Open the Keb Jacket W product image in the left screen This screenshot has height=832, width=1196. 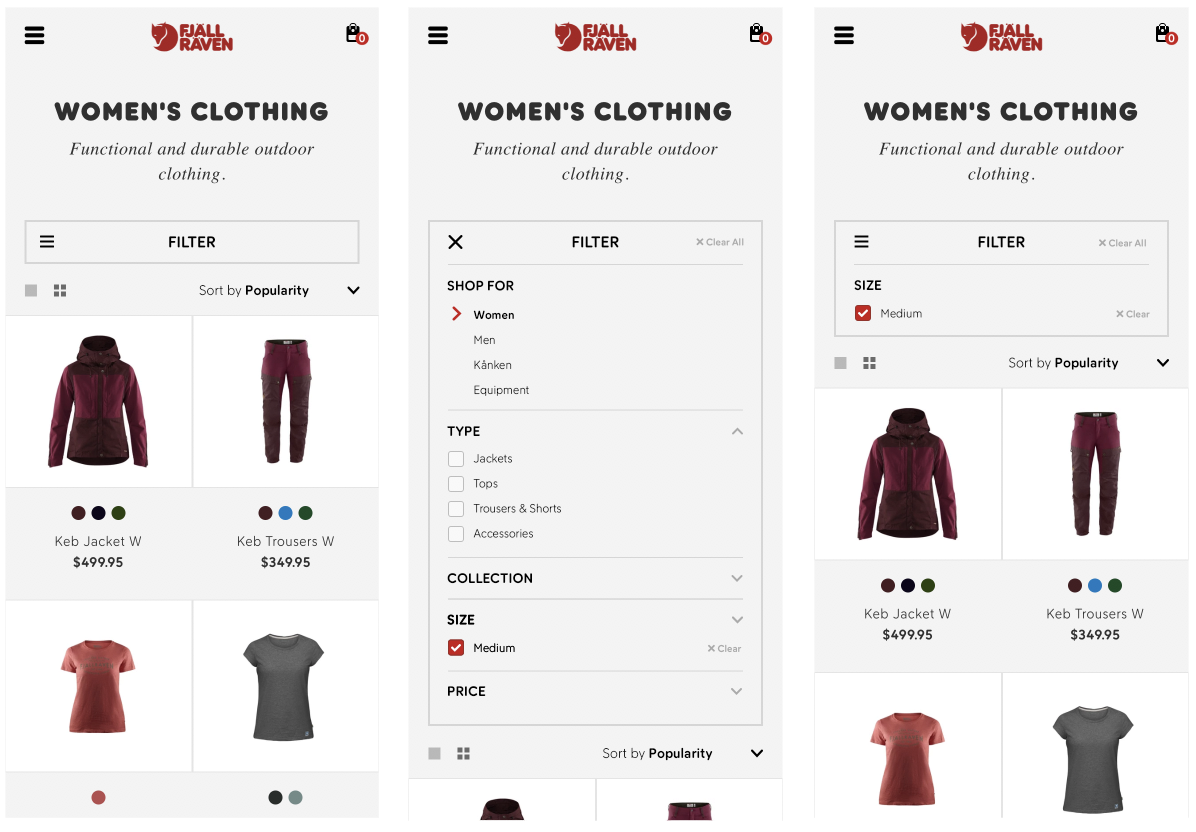click(x=98, y=401)
